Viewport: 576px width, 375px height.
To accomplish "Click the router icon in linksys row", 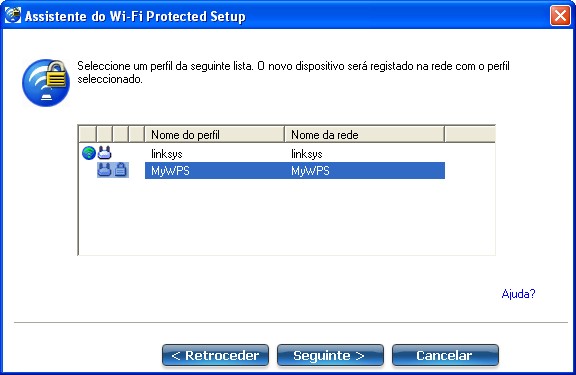I will click(x=104, y=153).
